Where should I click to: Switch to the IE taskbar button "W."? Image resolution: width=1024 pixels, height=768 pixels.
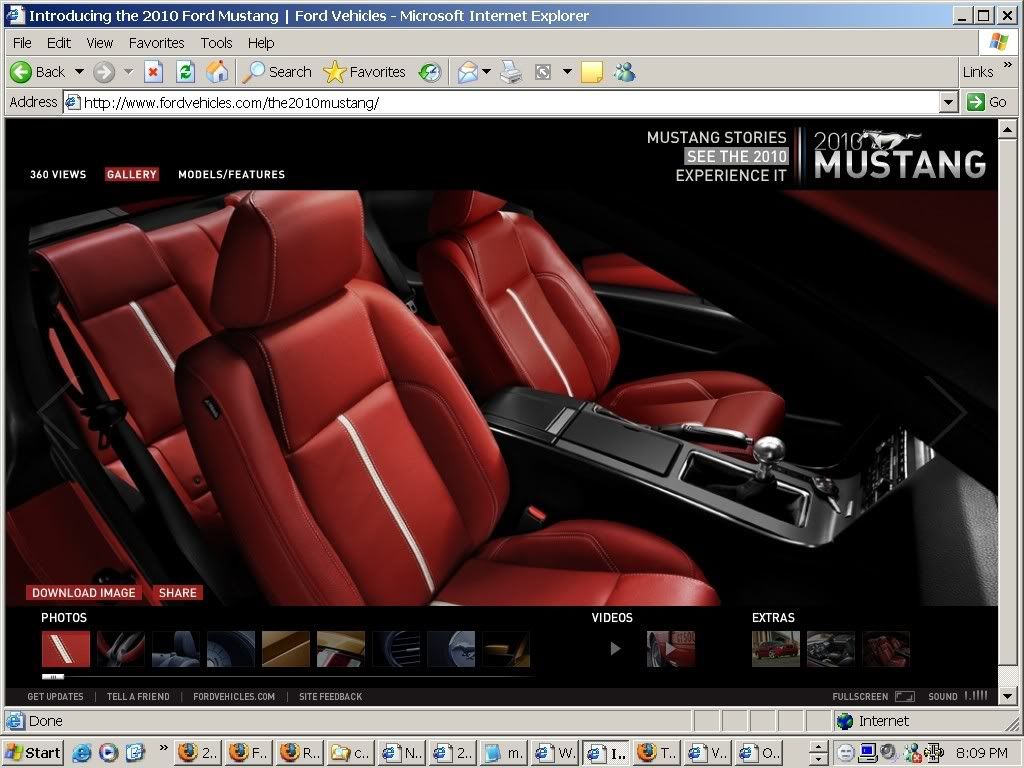click(554, 752)
